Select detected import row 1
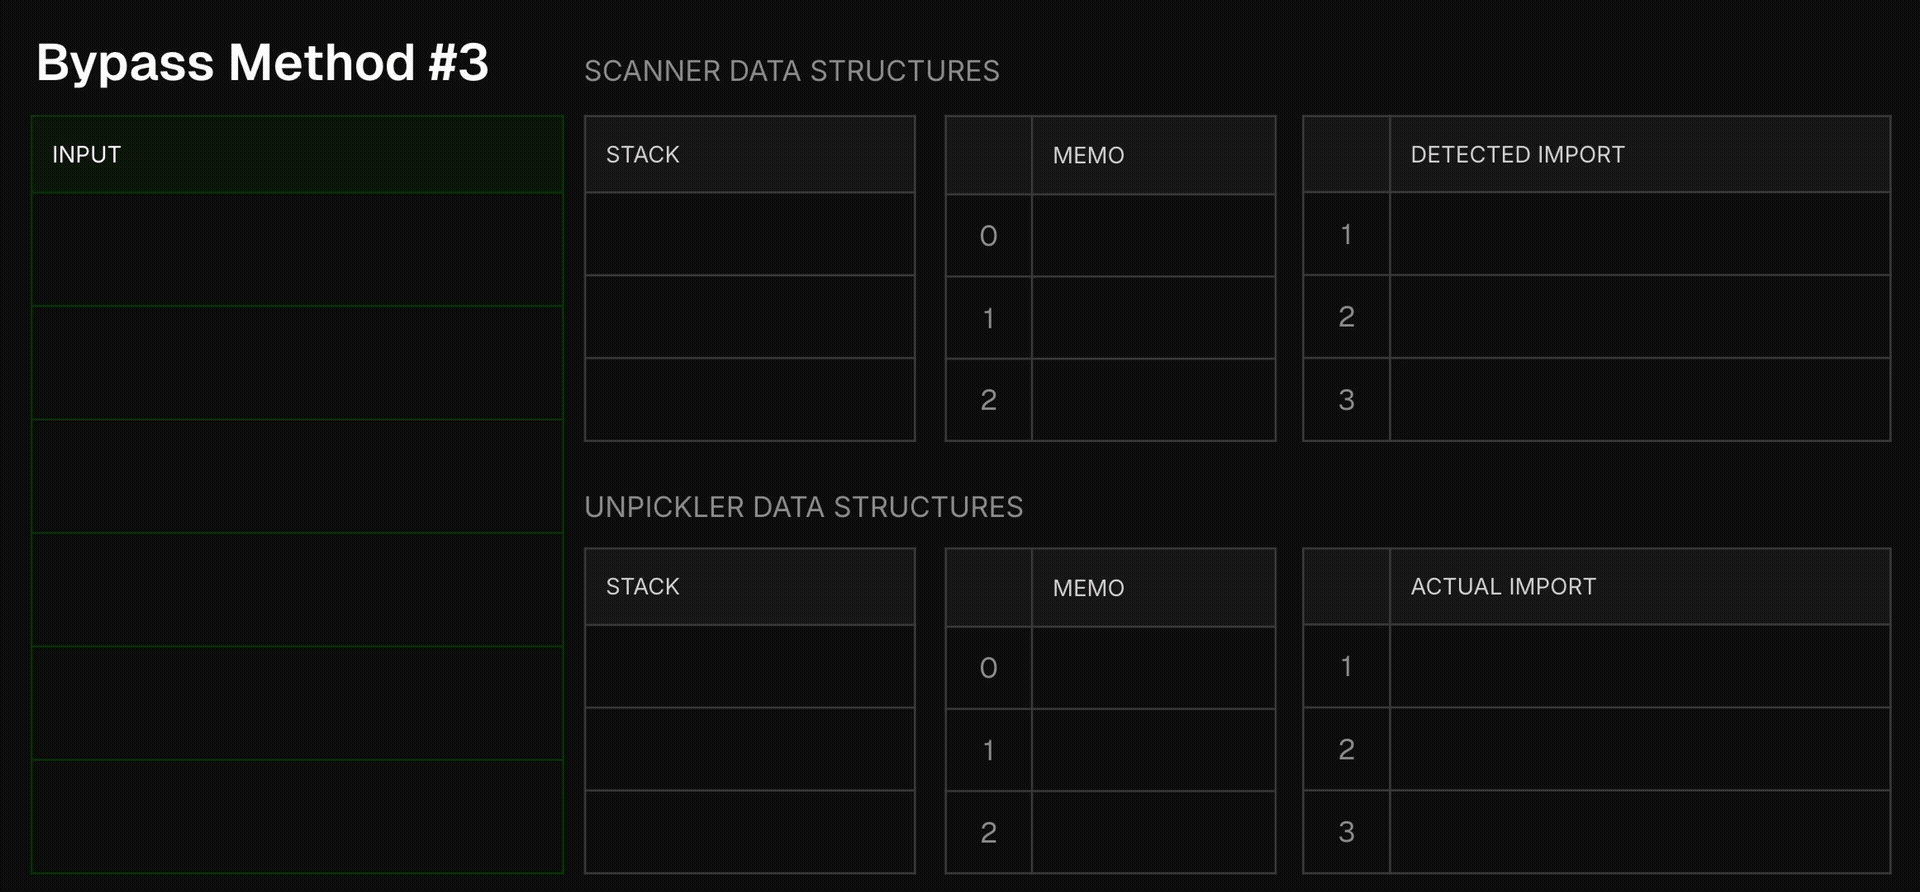Screen dimensions: 1920x892 click(x=1596, y=234)
